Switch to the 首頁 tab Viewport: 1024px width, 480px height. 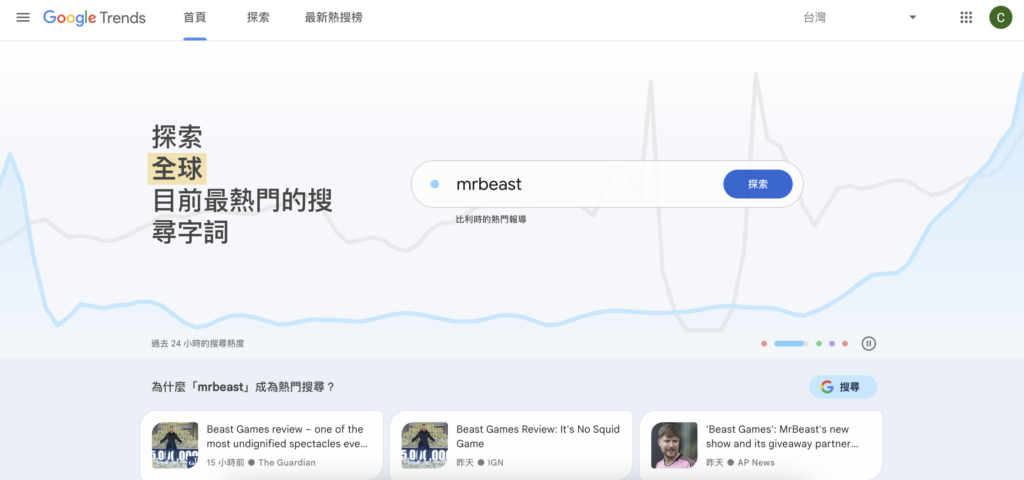[195, 18]
